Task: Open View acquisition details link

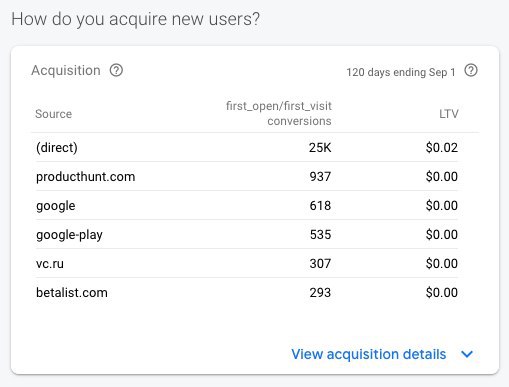Action: pyautogui.click(x=368, y=354)
